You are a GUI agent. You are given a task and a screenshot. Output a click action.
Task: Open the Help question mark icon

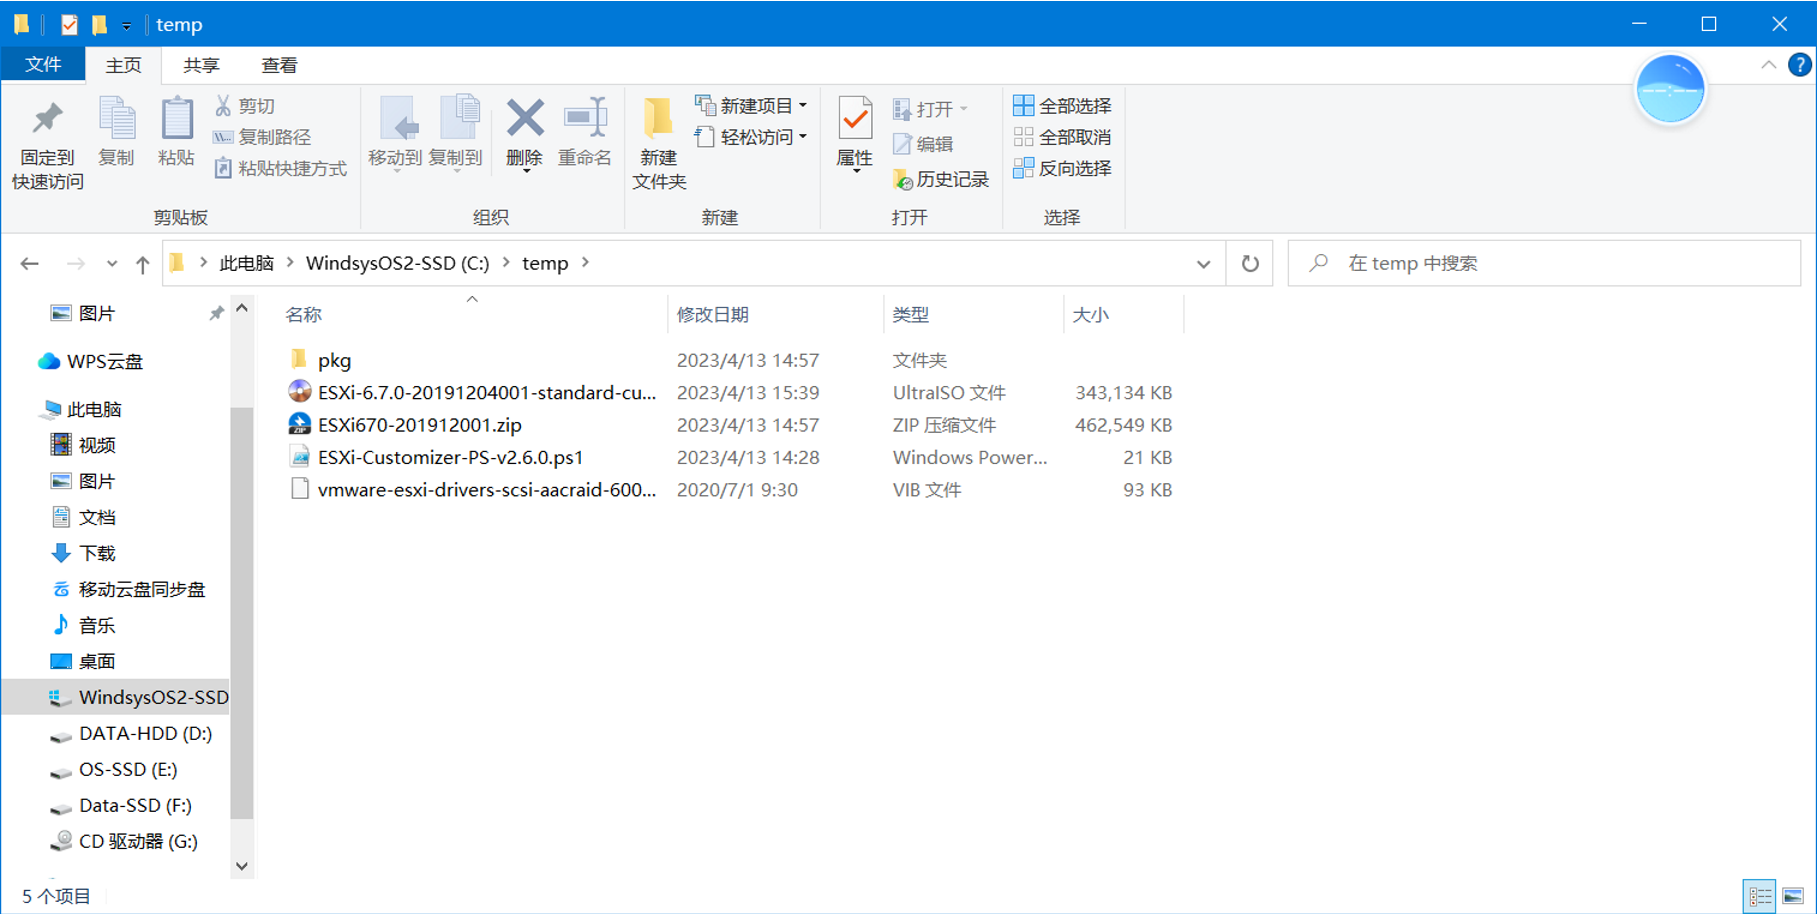tap(1799, 65)
